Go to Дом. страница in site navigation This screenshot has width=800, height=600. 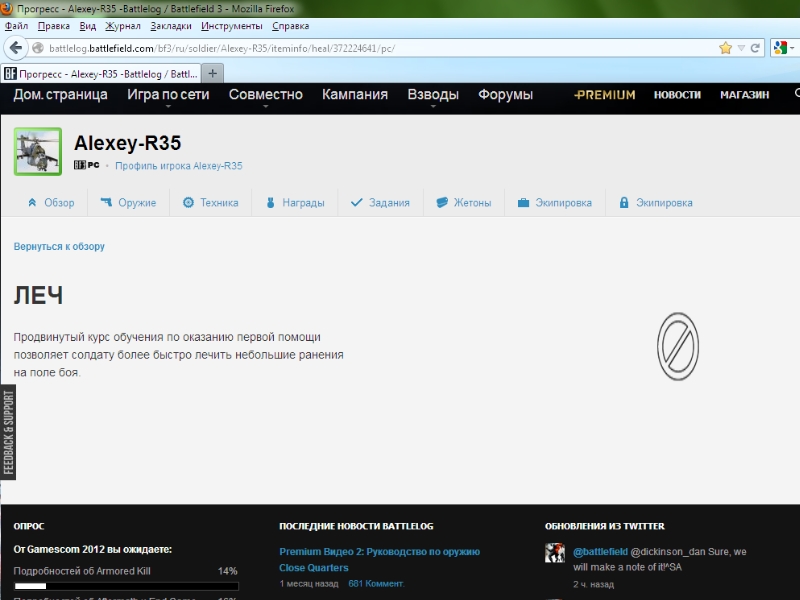60,94
